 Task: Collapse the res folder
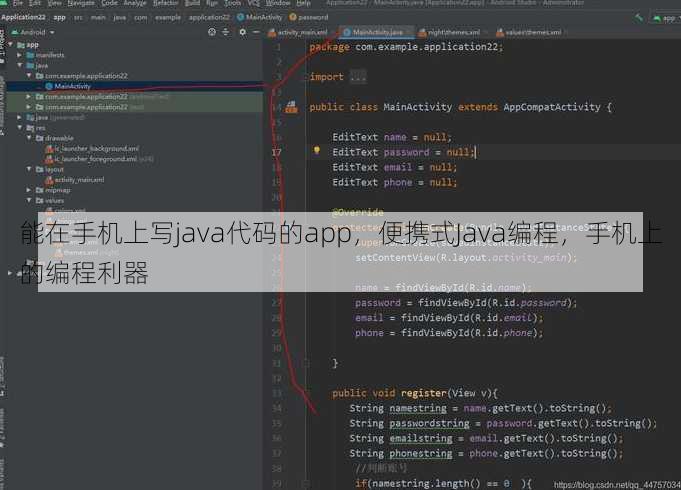point(20,128)
